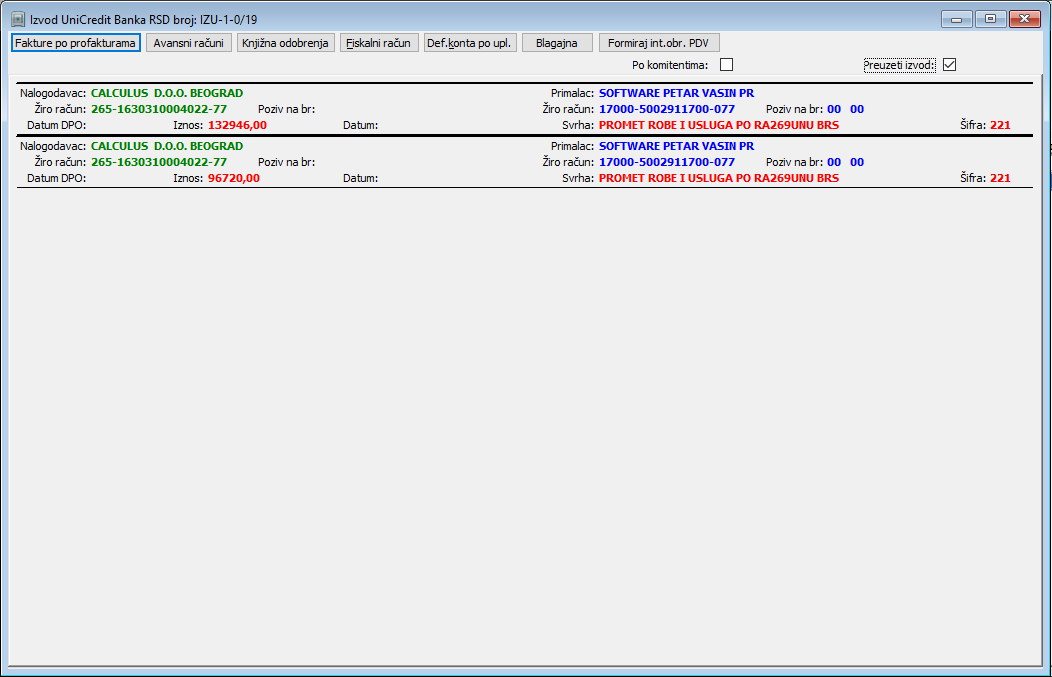Click account 17000-5002911700-077 in the 96720,00 entry
The width and height of the screenshot is (1052, 677).
667,162
